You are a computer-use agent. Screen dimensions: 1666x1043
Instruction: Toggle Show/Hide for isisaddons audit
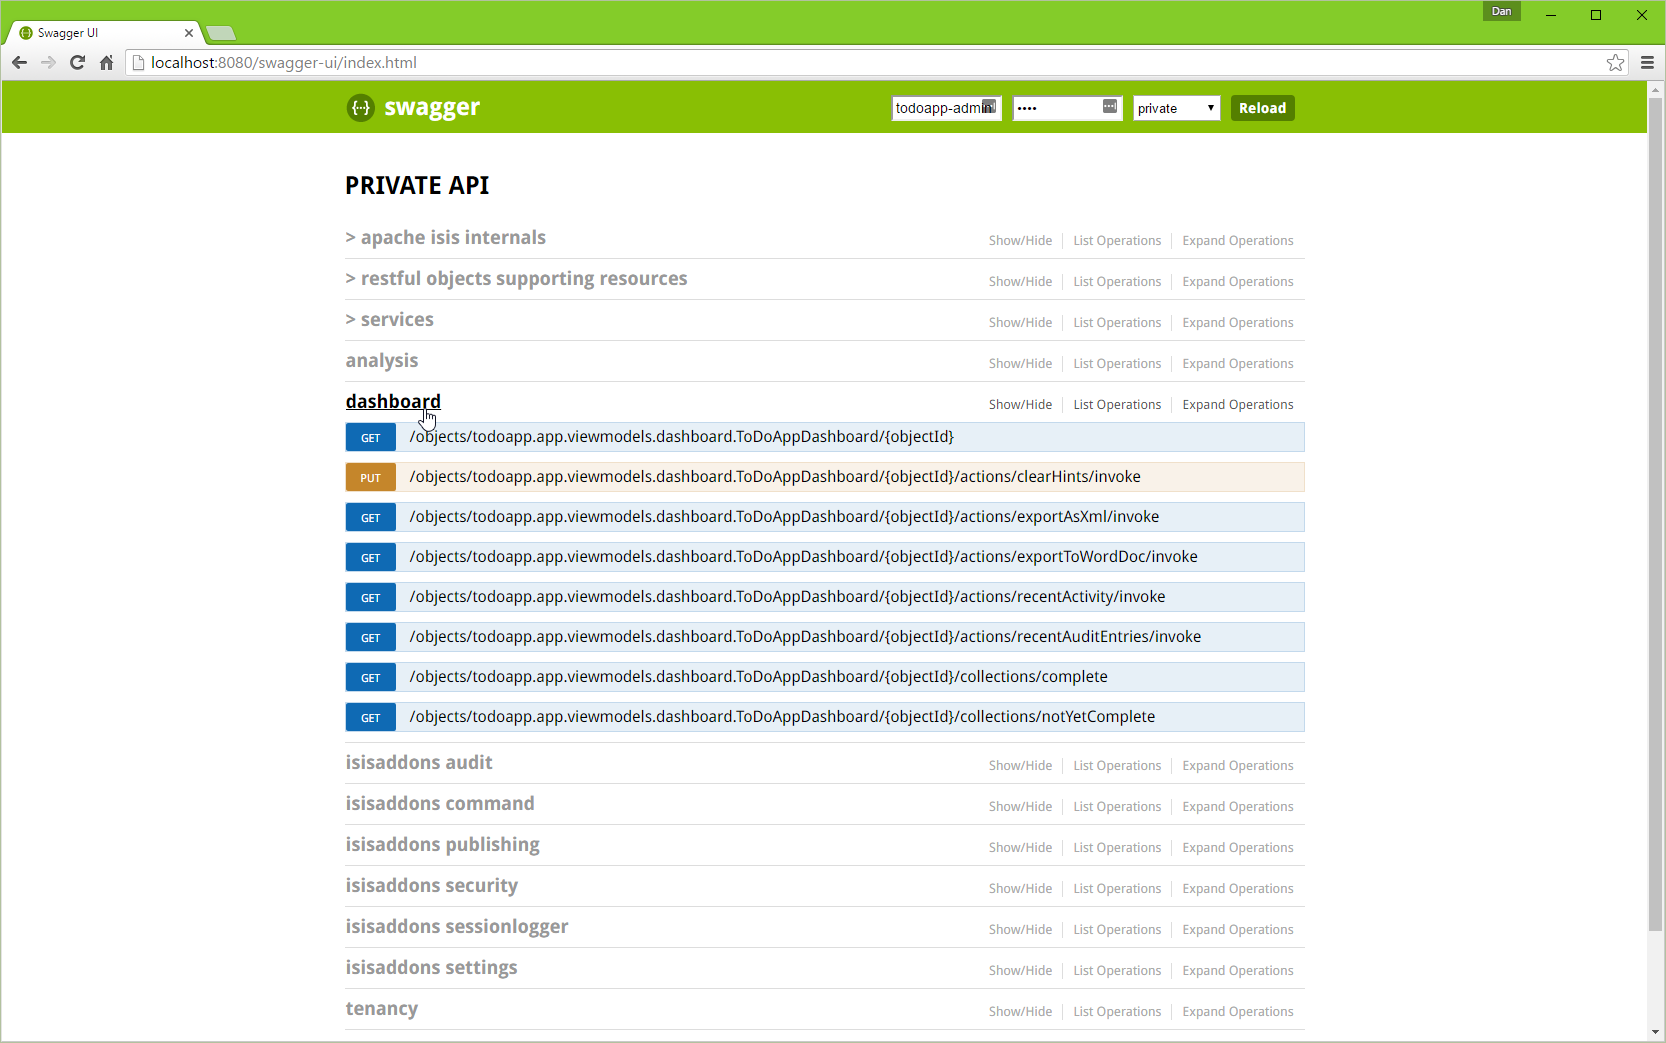coord(1020,766)
